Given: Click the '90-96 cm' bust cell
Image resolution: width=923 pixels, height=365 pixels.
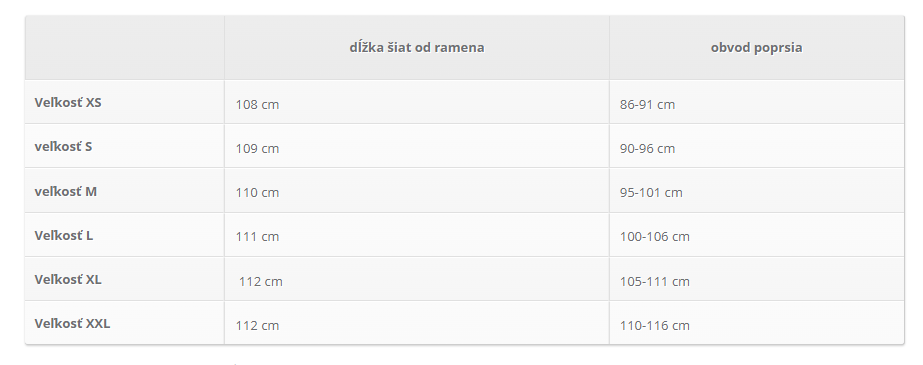Looking at the screenshot, I should tap(648, 149).
